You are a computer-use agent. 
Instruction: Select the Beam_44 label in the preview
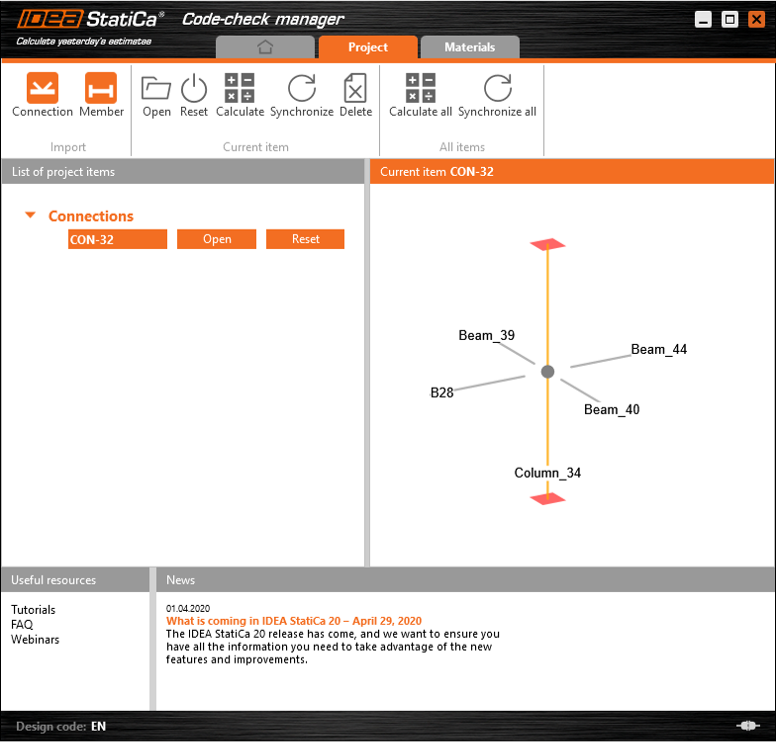click(x=659, y=349)
